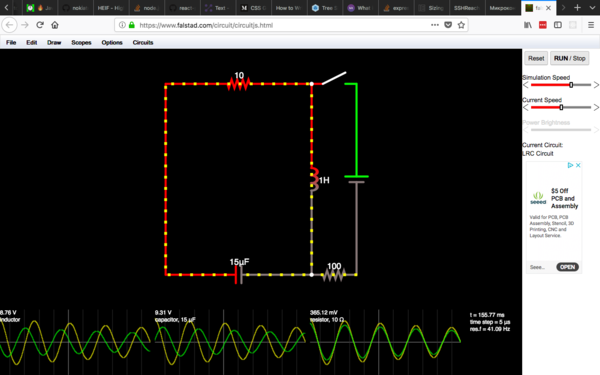This screenshot has width=600, height=375.
Task: Select the 1H inductor
Action: pyautogui.click(x=314, y=179)
